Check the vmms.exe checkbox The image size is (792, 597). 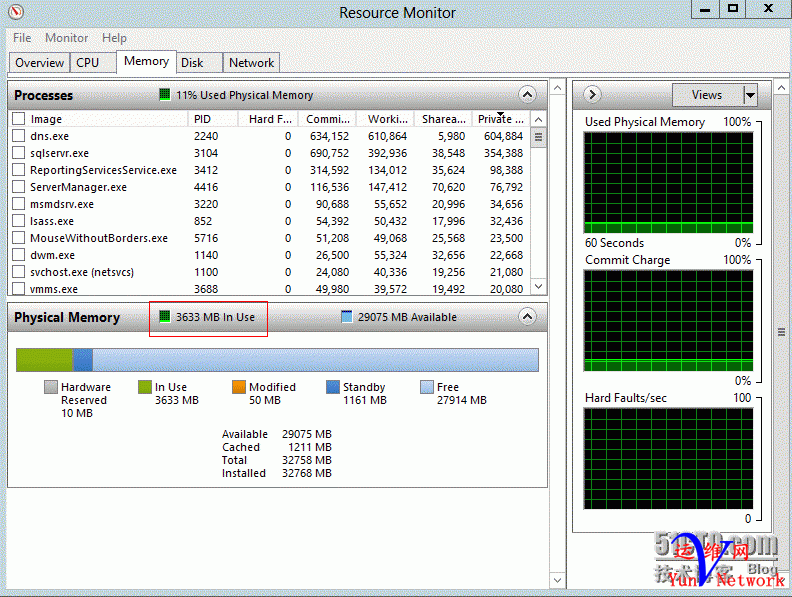pyautogui.click(x=19, y=288)
